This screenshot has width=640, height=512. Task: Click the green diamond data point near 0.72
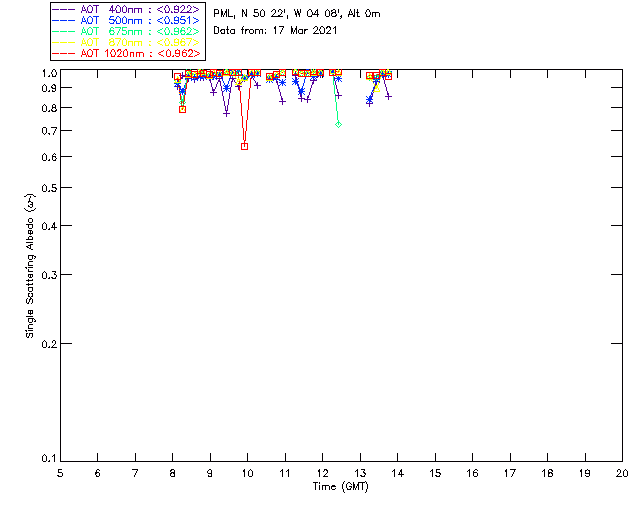click(338, 125)
